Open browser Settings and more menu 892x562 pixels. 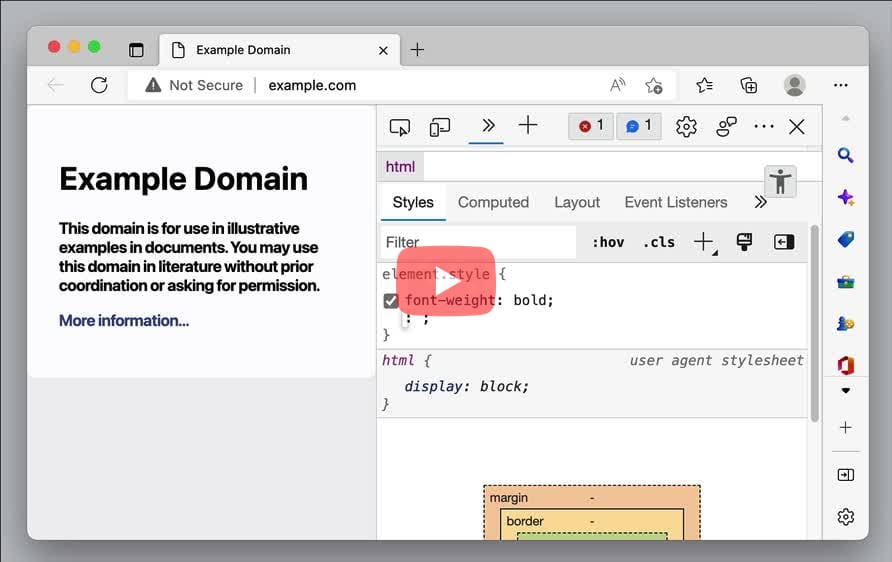840,85
